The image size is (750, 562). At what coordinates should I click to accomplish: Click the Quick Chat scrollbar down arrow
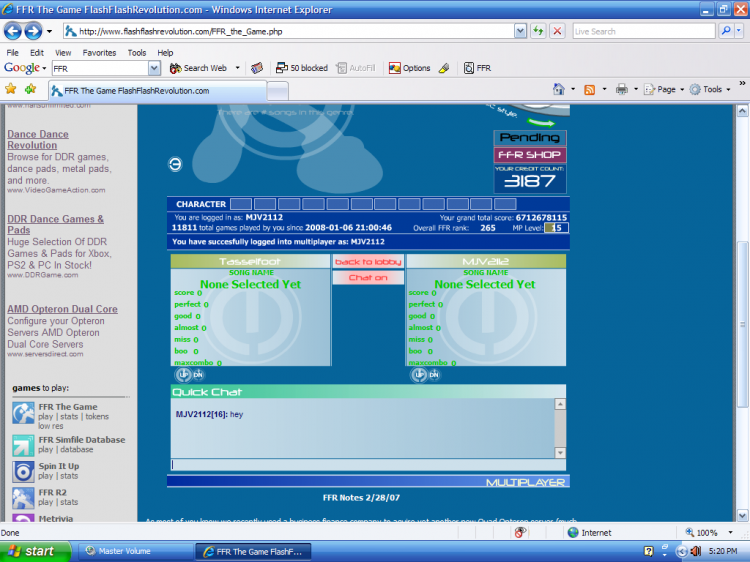tap(560, 452)
